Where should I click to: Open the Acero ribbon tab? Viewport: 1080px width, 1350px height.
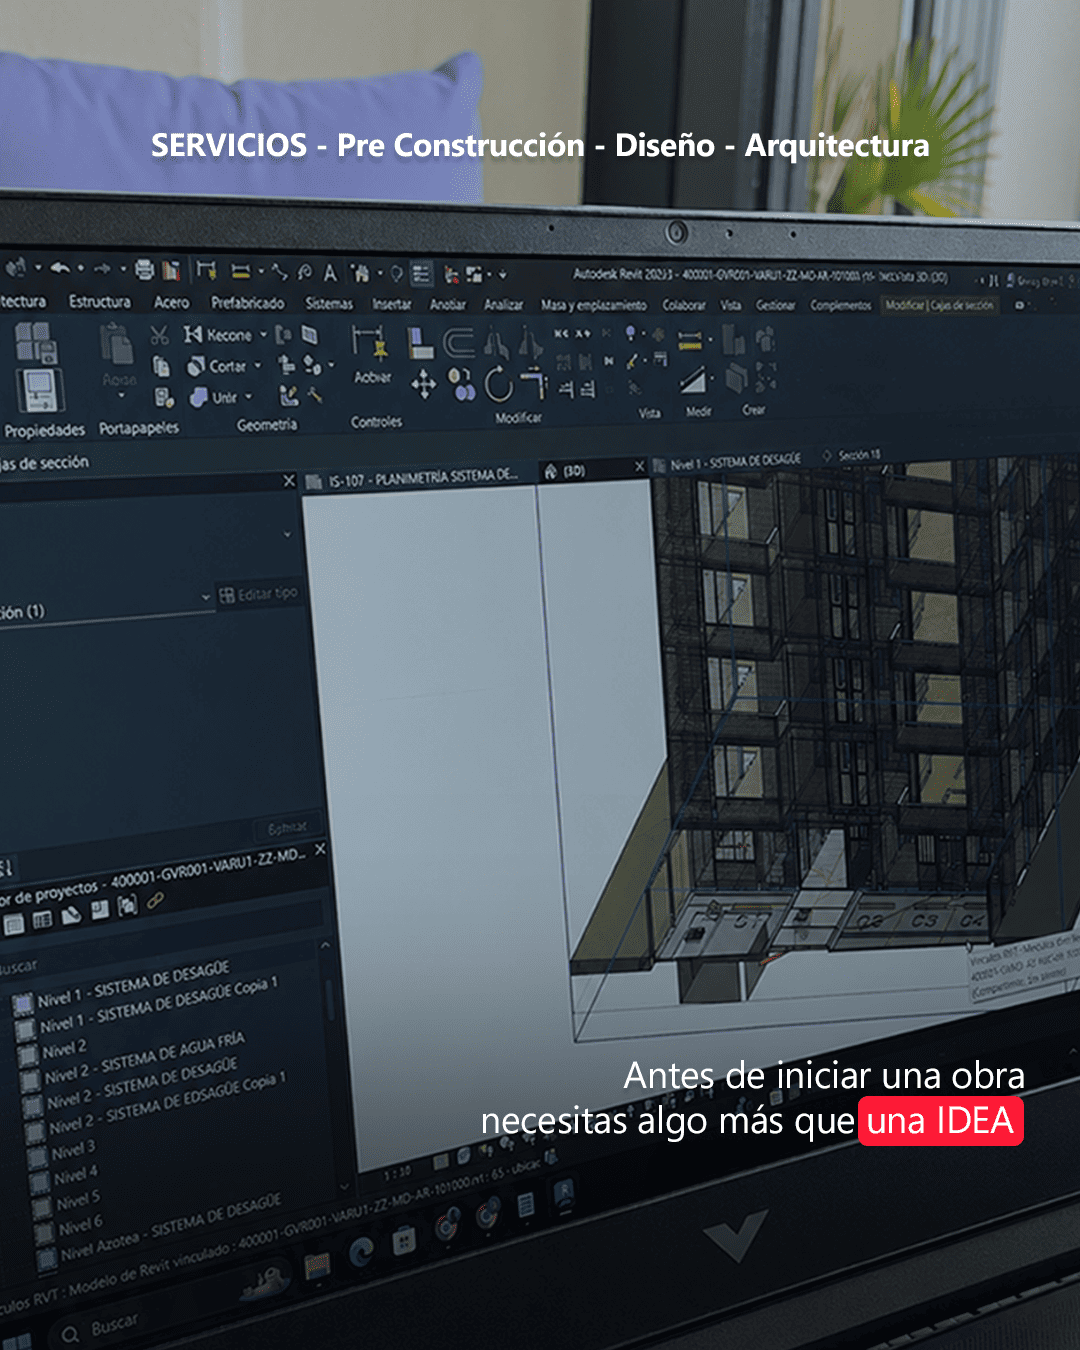171,302
